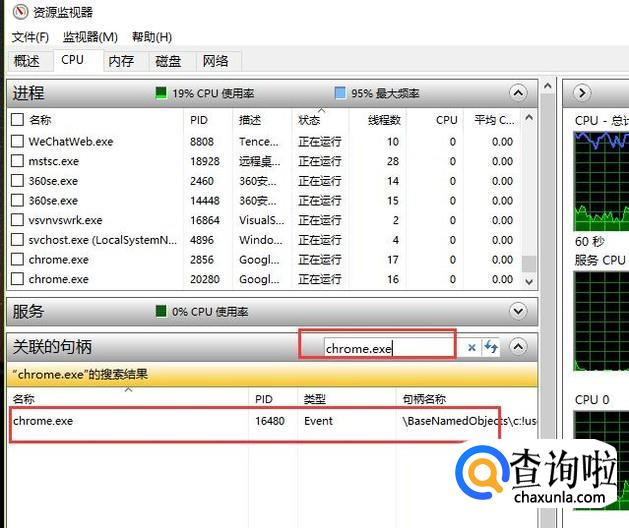Open the 监视器(M) menu
This screenshot has height=528, width=629.
point(90,37)
